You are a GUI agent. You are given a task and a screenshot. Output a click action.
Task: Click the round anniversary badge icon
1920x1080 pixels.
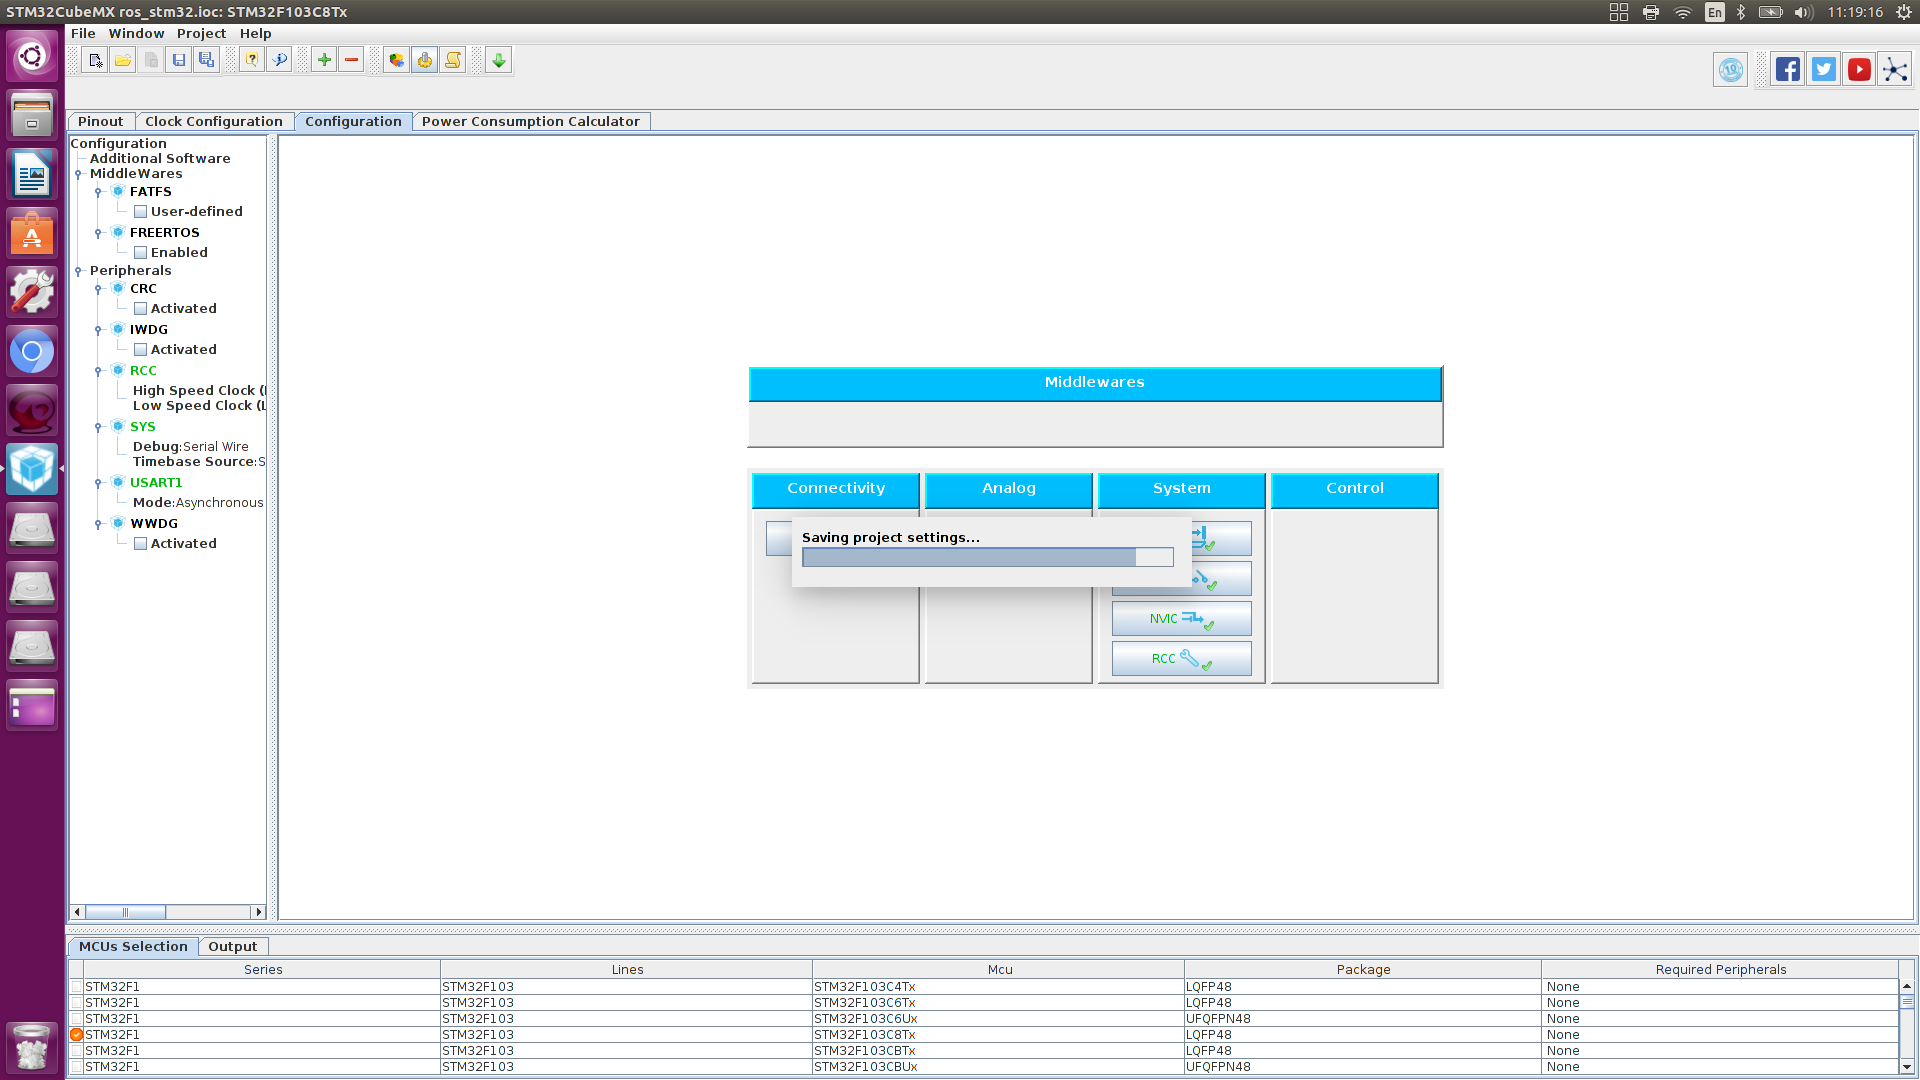[x=1731, y=70]
